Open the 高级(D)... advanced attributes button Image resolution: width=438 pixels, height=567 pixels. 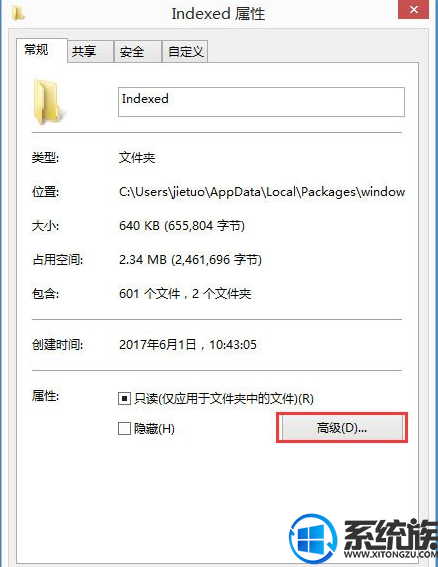pyautogui.click(x=342, y=428)
